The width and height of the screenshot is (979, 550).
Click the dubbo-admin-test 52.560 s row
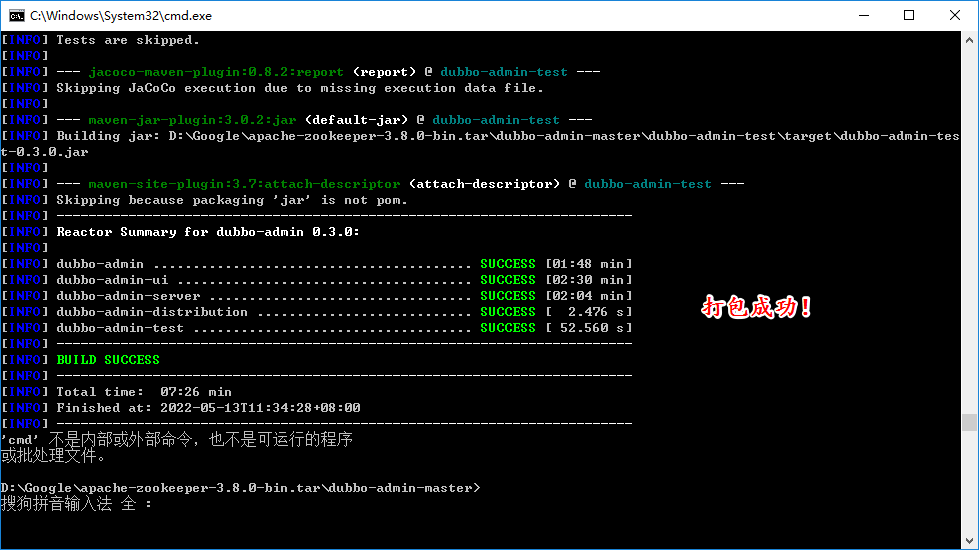coord(317,328)
